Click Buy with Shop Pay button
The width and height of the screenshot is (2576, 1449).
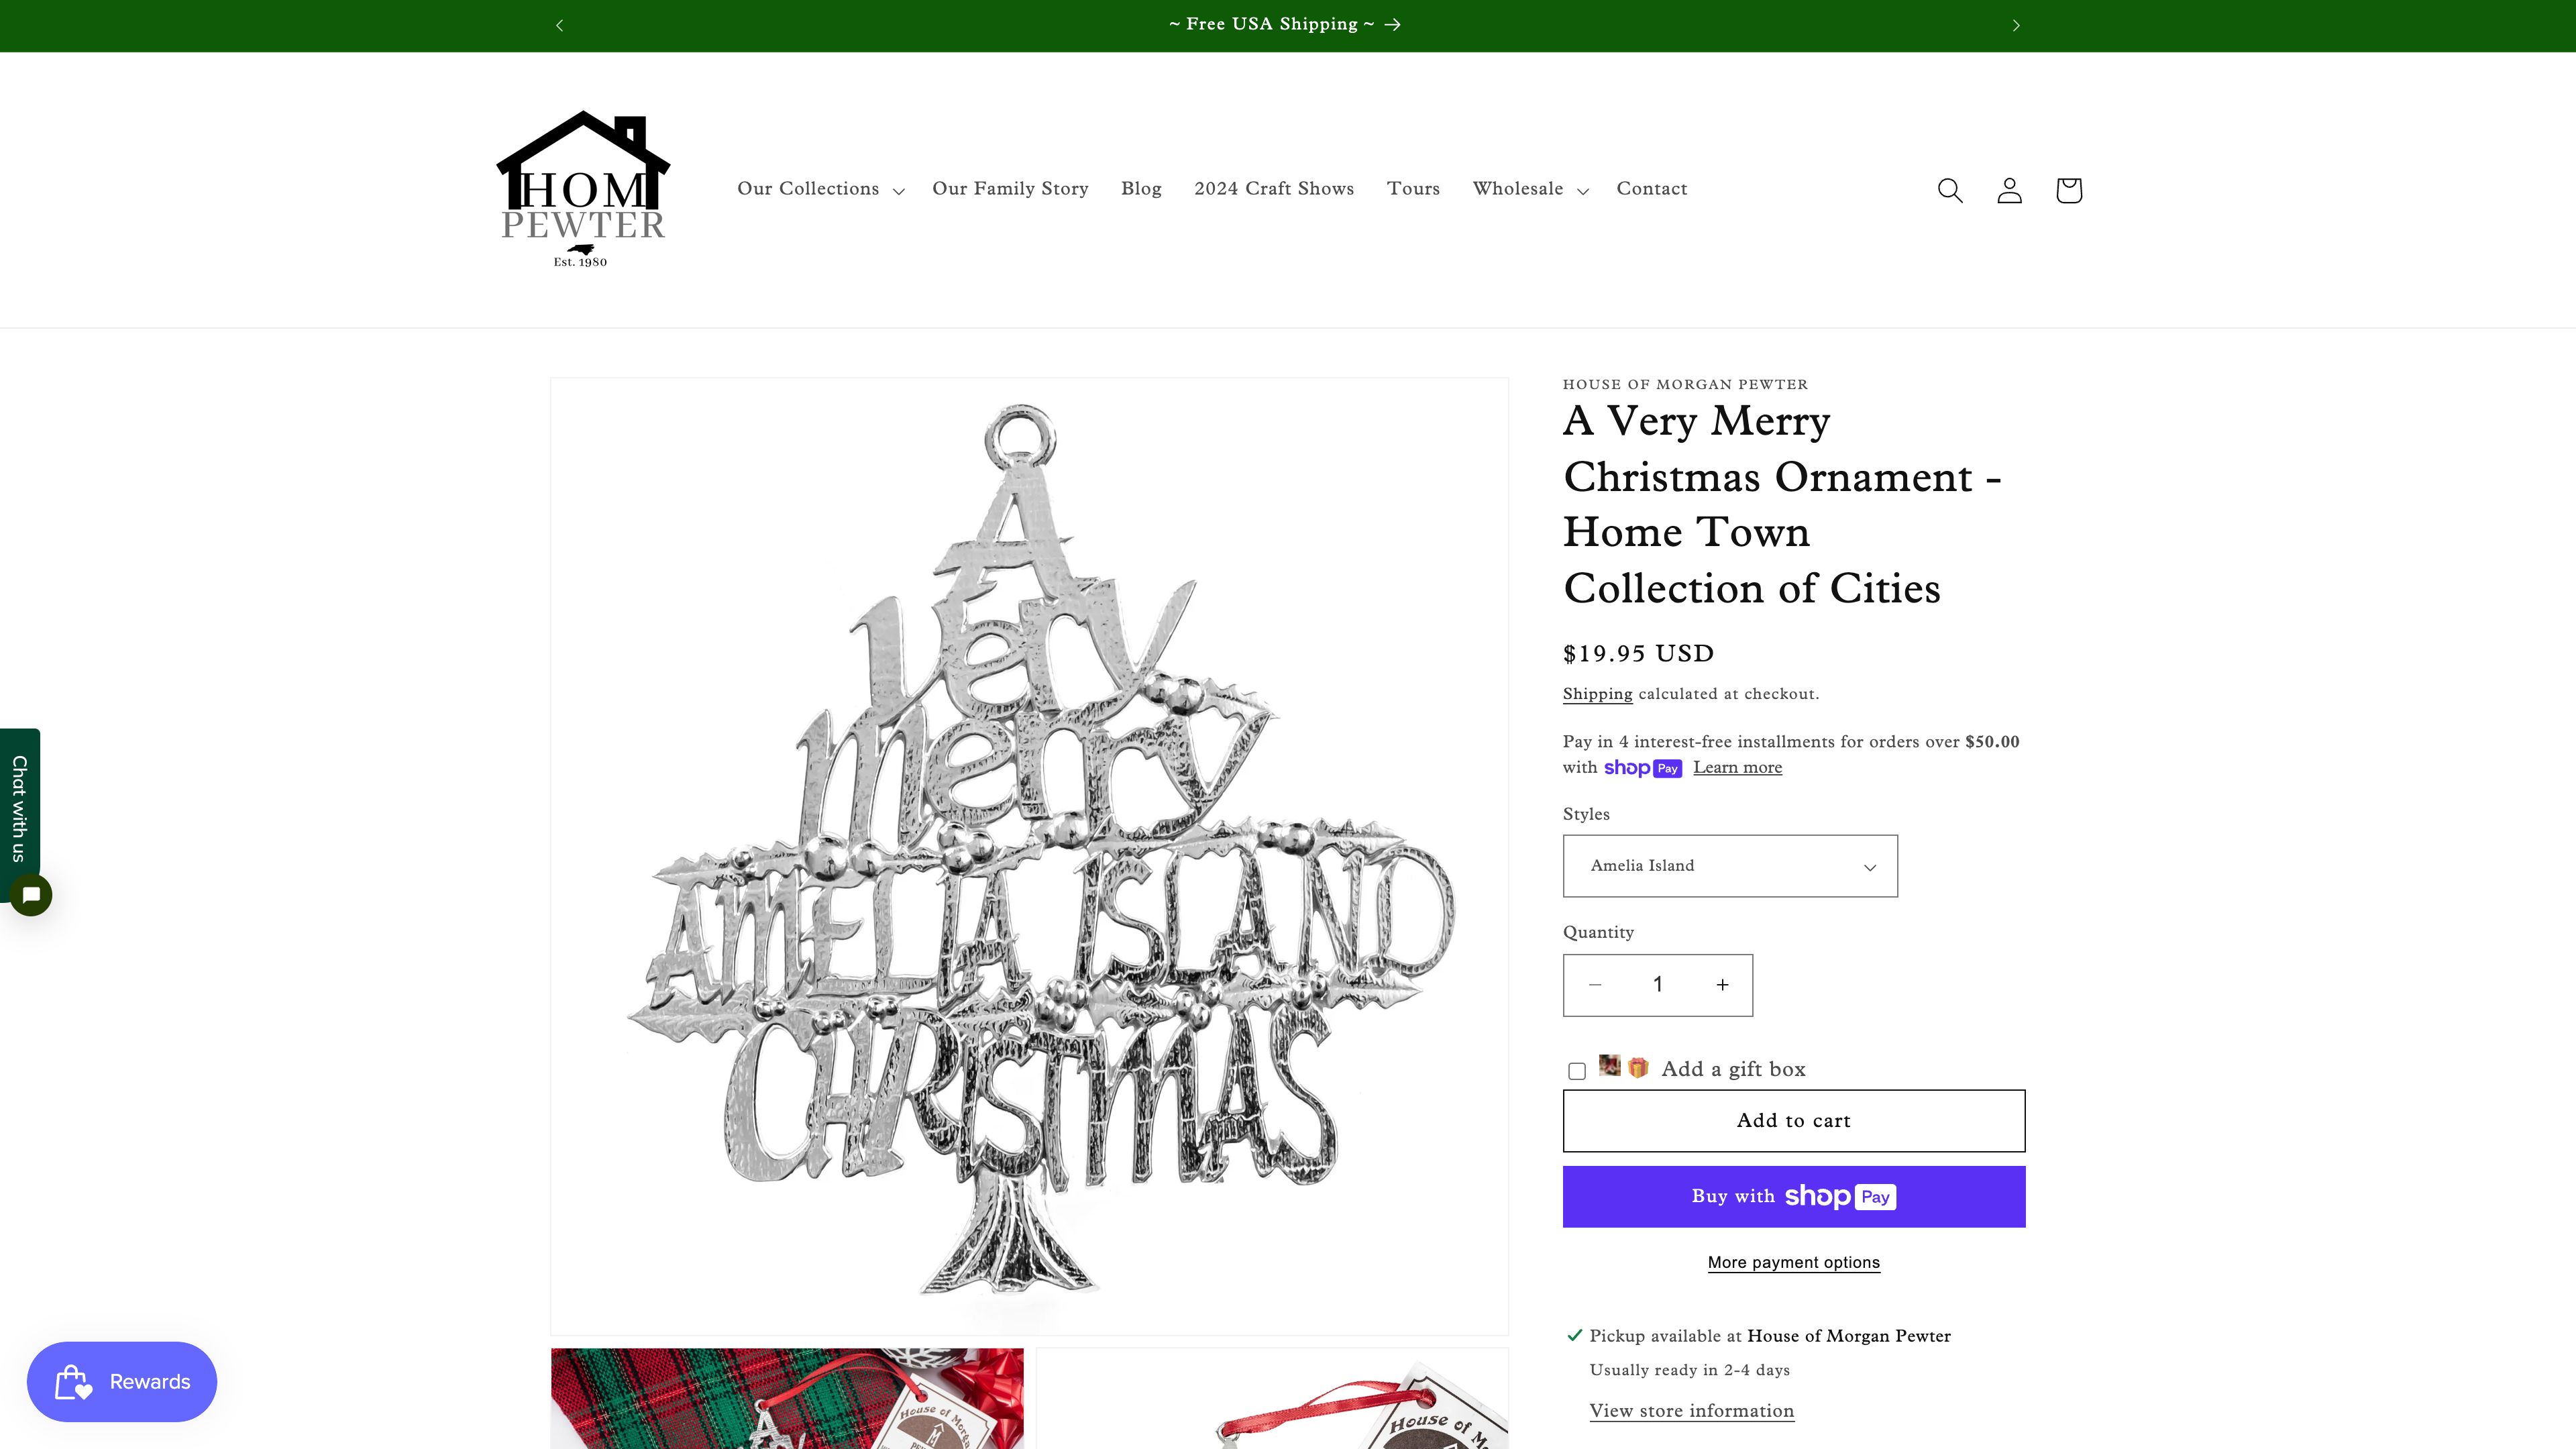coord(1794,1197)
